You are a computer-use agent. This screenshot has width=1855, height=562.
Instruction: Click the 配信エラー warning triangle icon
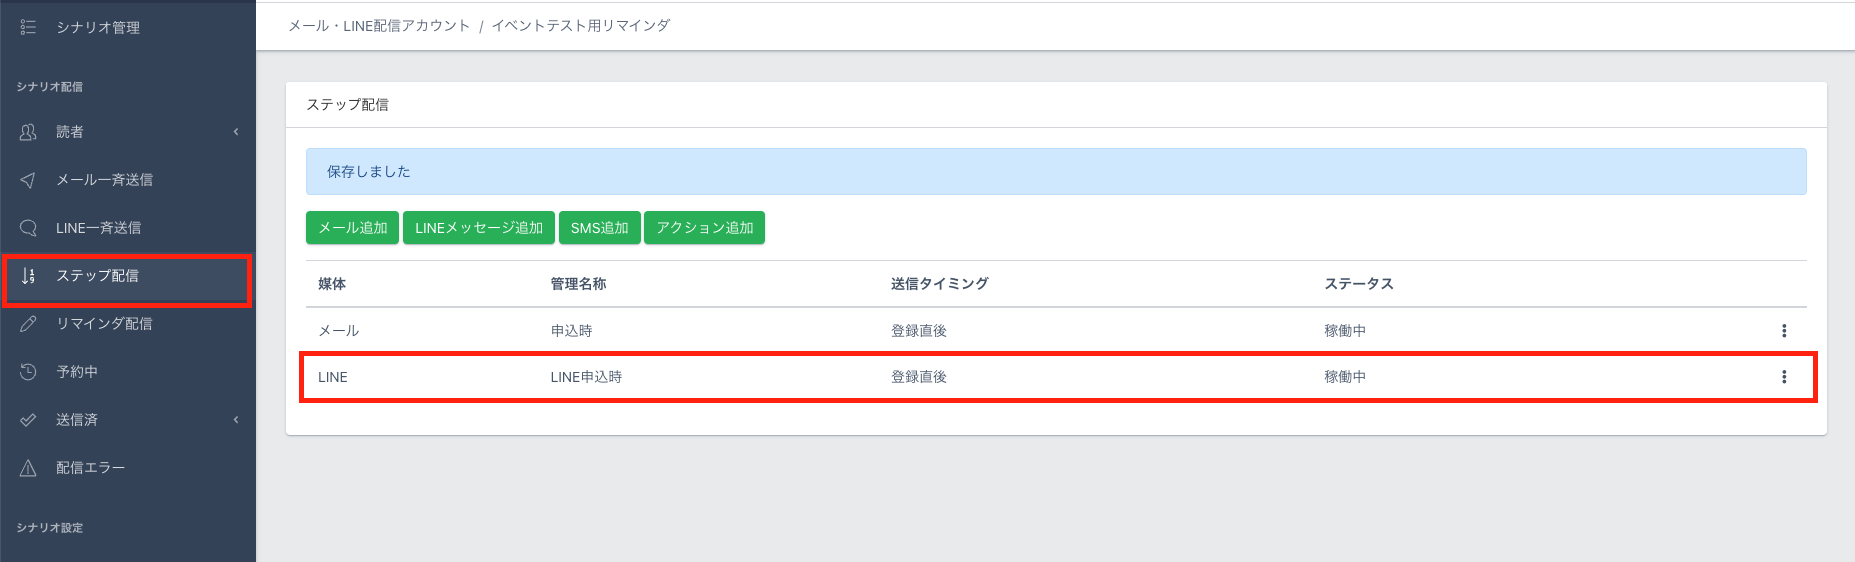click(x=28, y=468)
